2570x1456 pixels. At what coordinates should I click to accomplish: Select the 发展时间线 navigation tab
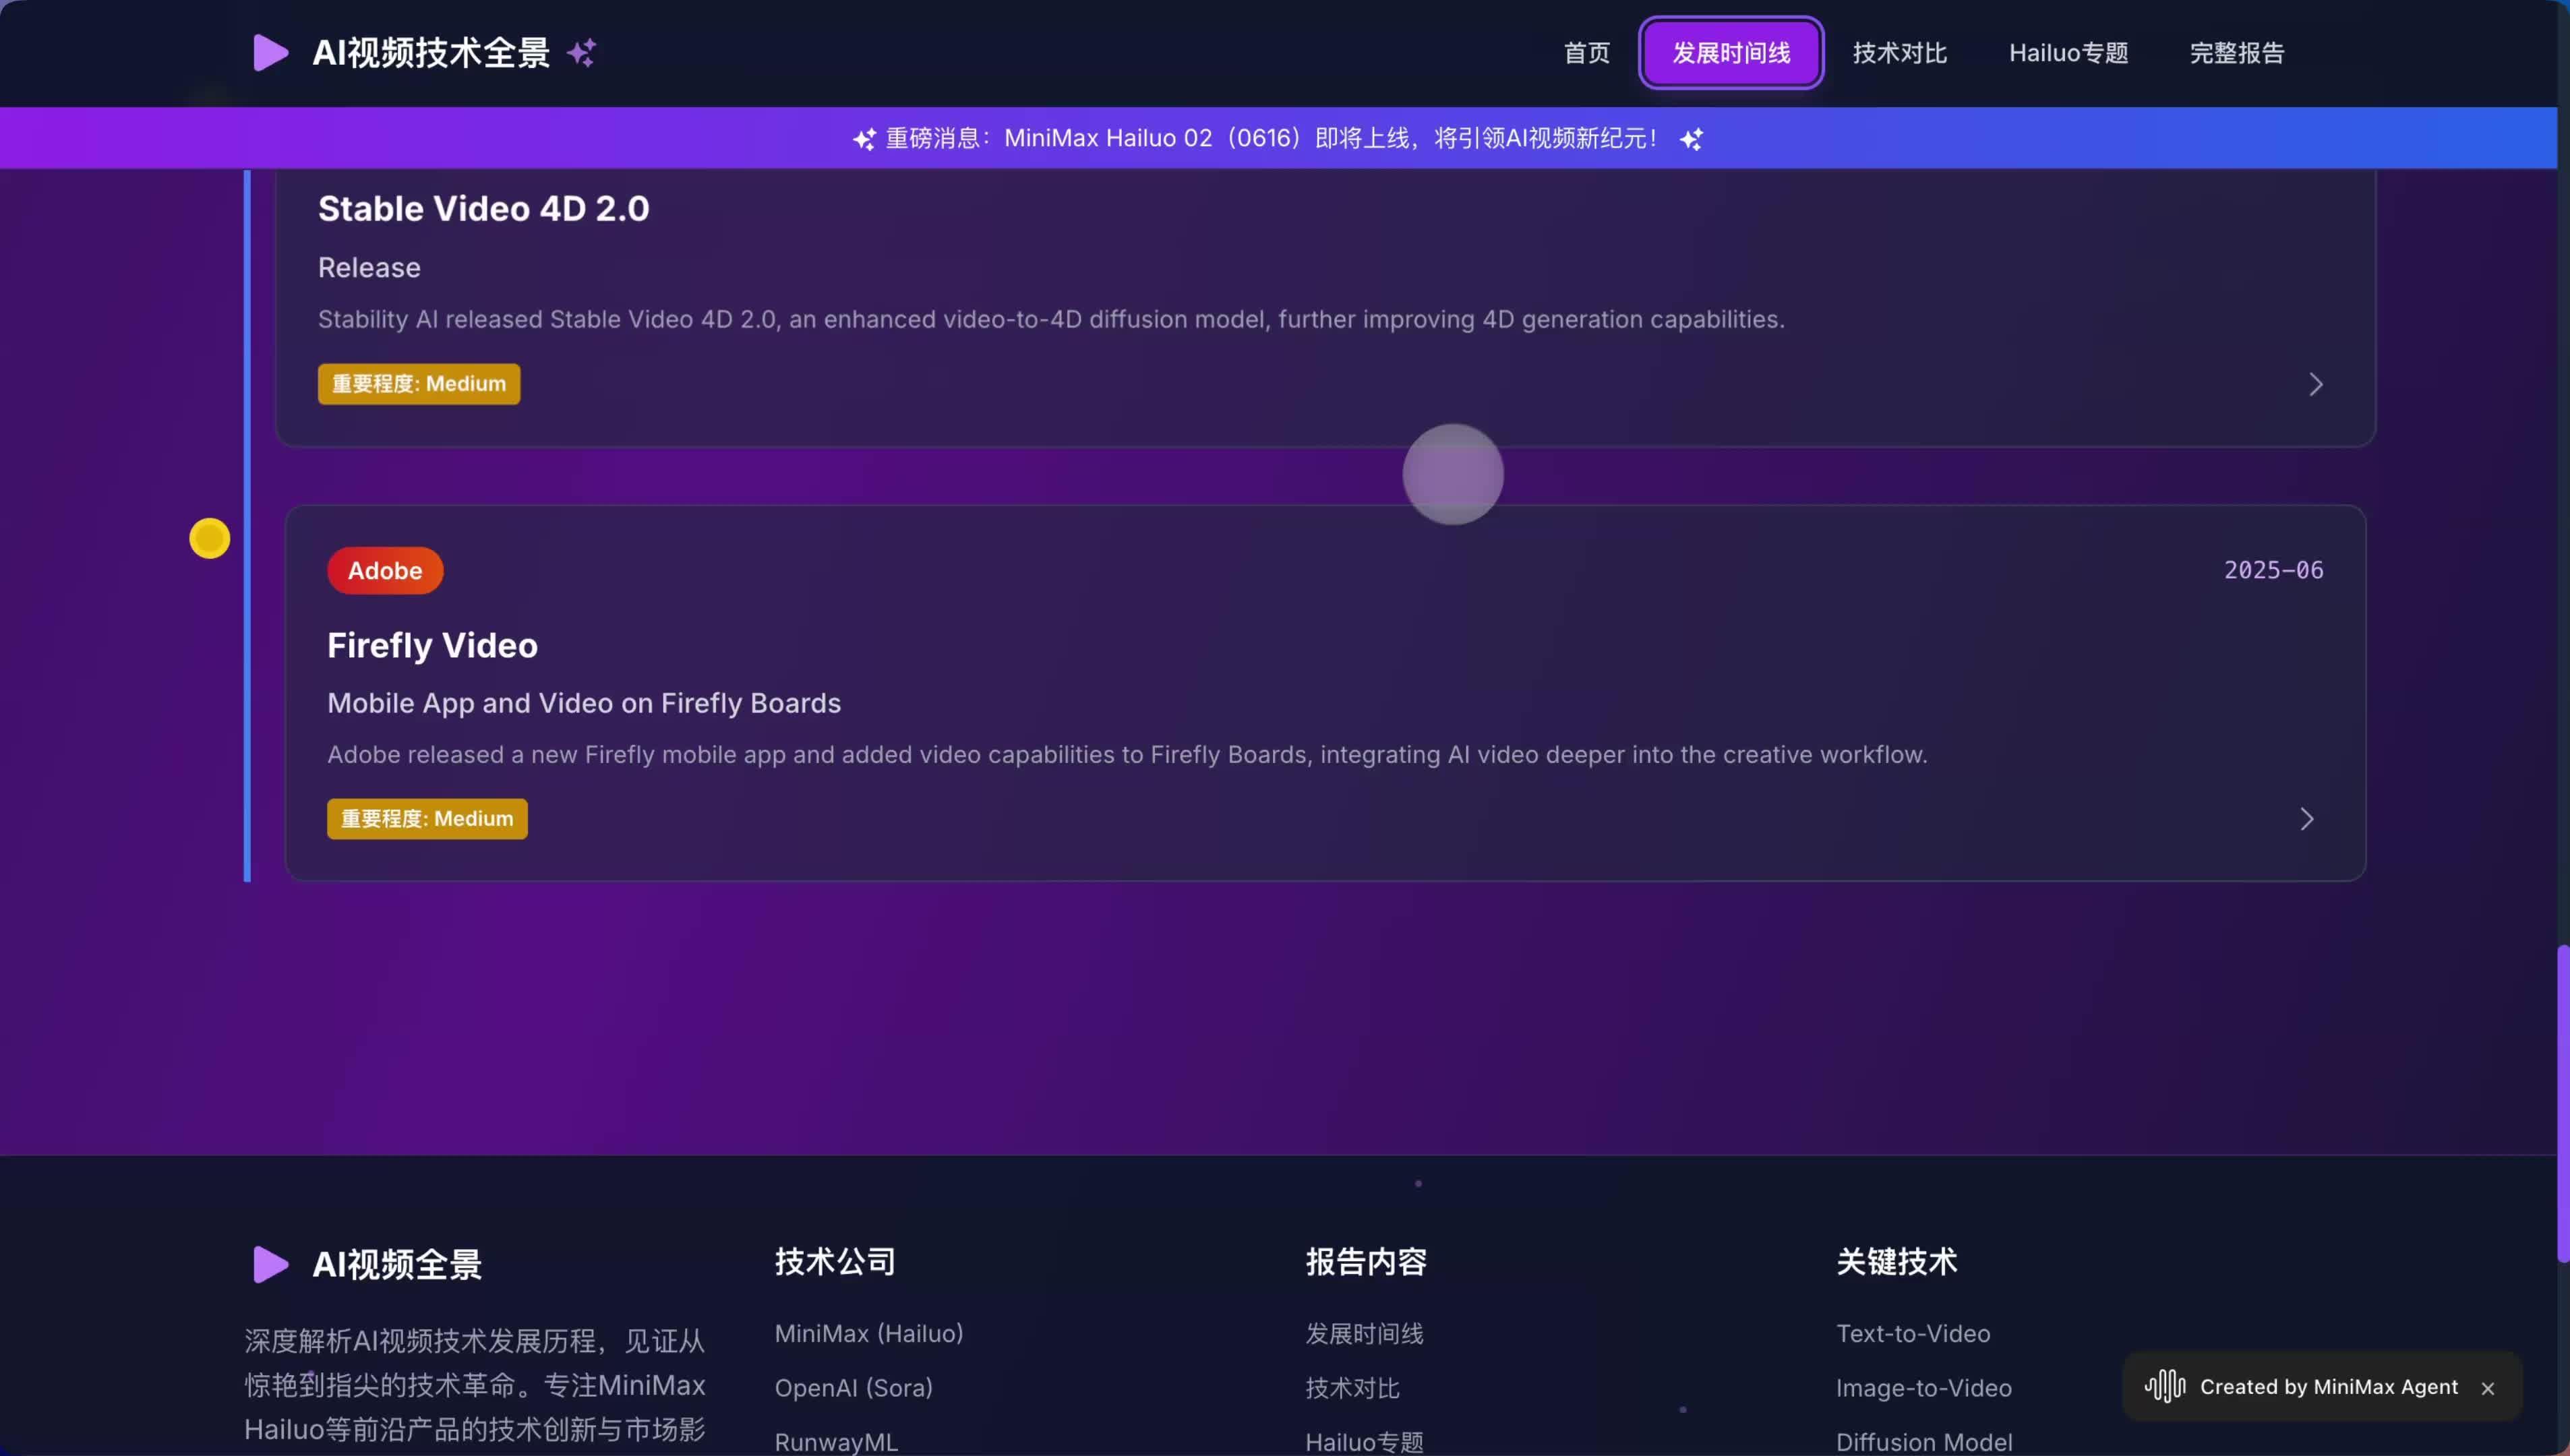[1731, 53]
